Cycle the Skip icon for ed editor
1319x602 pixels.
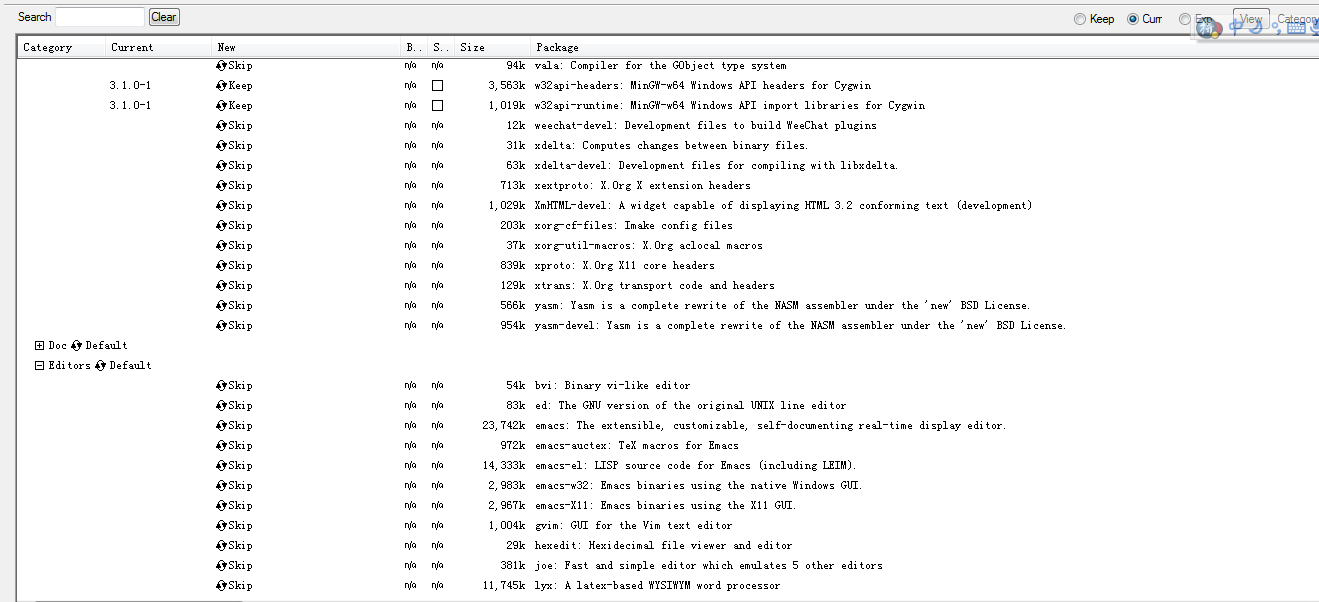[x=221, y=406]
